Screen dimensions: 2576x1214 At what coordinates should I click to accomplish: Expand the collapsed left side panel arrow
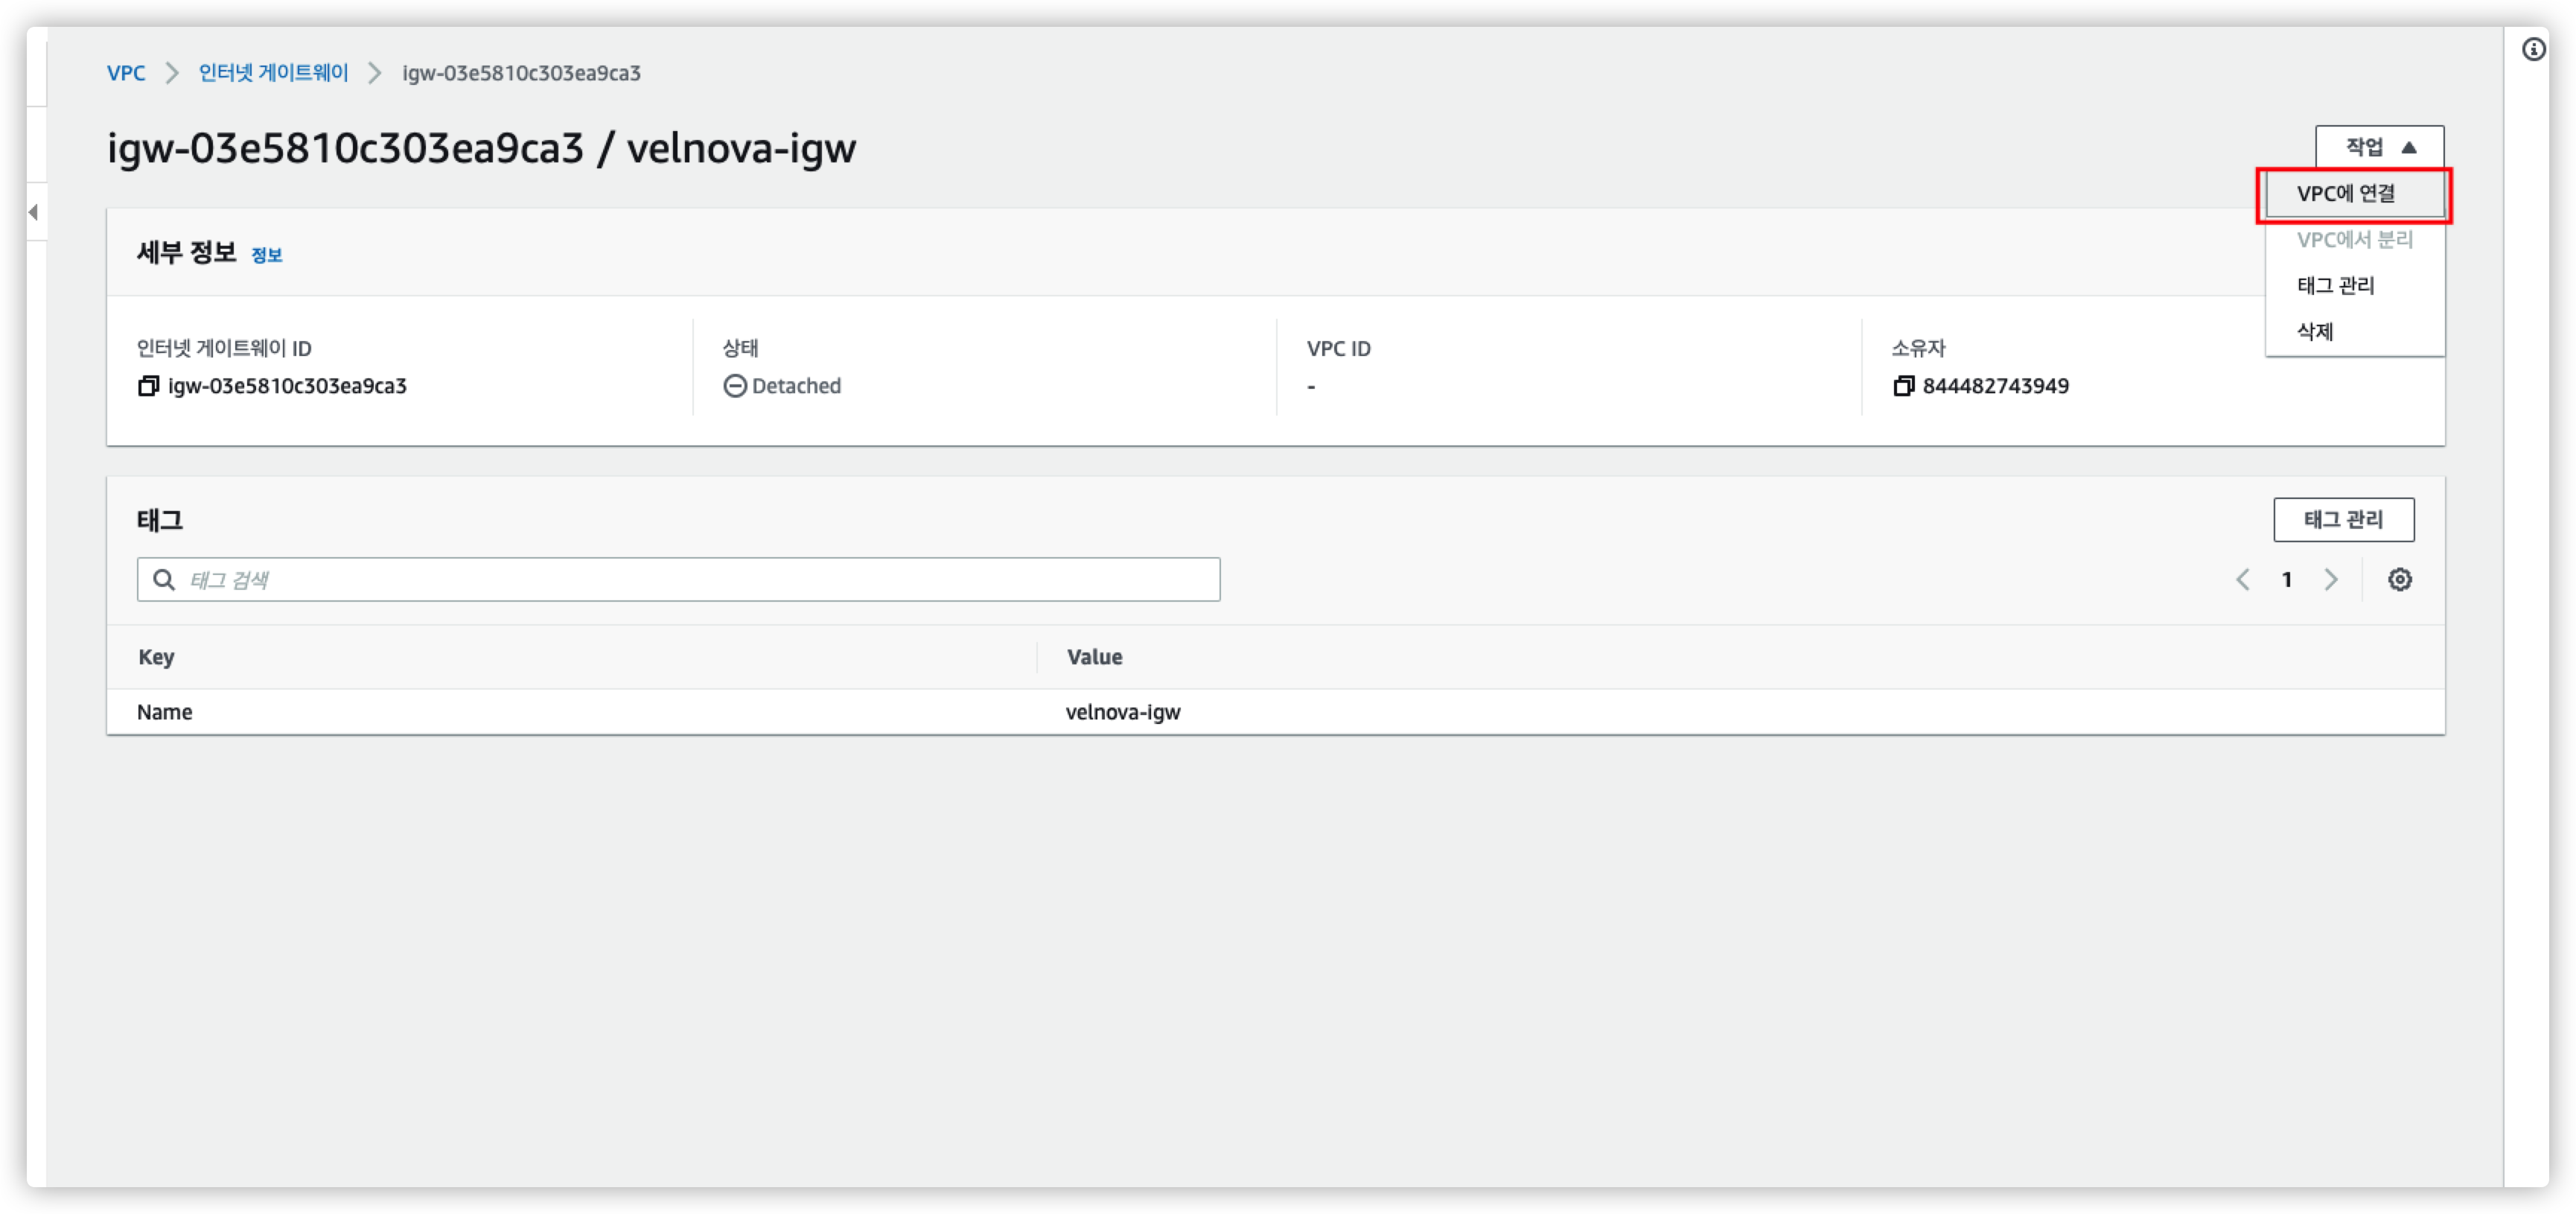coord(34,212)
